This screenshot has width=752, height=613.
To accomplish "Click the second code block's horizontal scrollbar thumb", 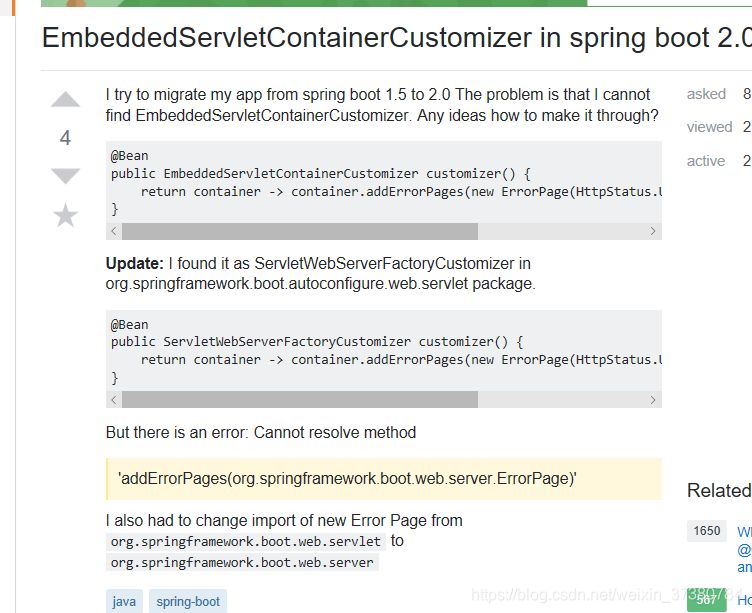I will point(300,400).
